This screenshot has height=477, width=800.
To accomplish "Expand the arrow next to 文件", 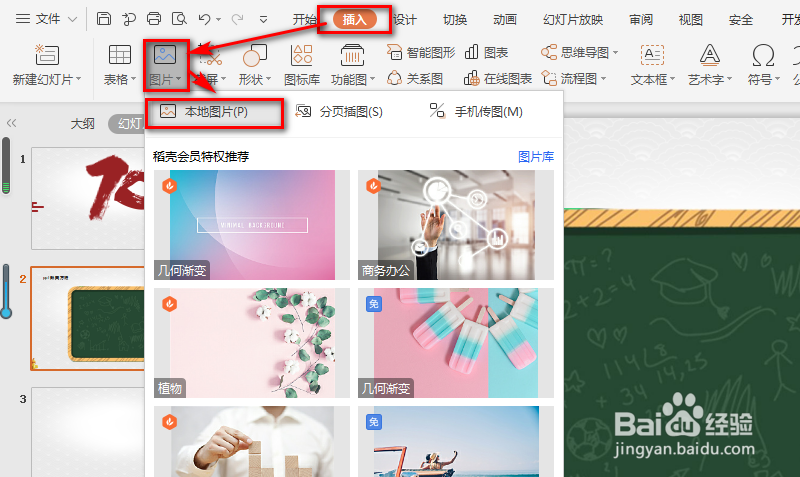I will point(72,19).
